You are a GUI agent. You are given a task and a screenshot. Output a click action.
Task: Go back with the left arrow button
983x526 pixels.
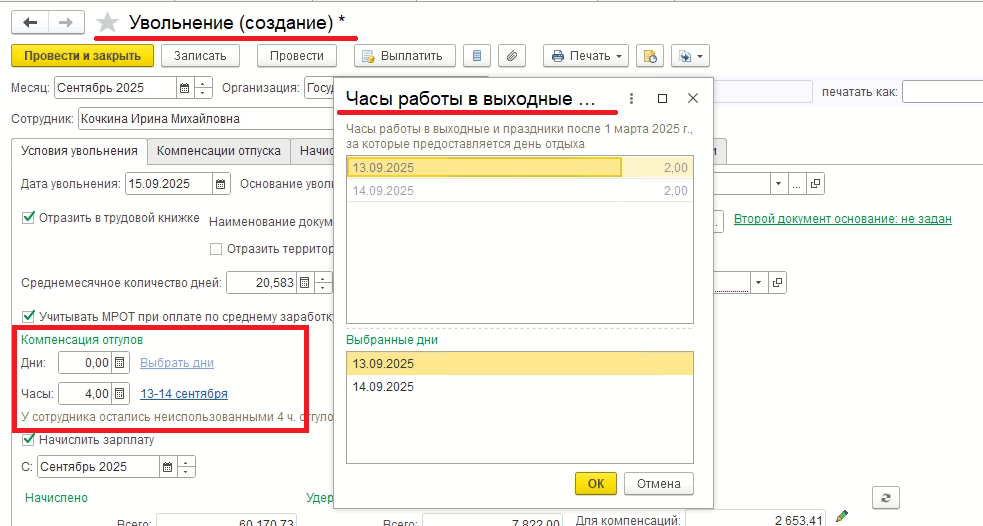(30, 23)
